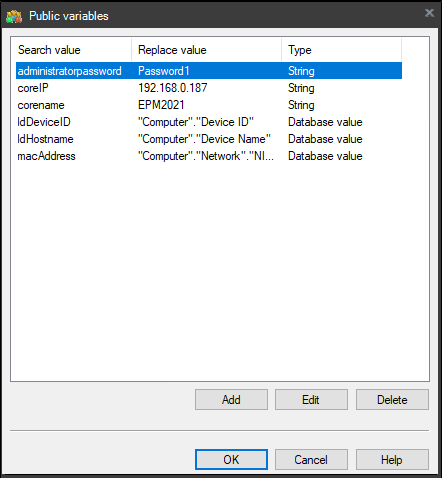Click the "Computer"."Network" truncated value
This screenshot has width=442, height=478.
[206, 156]
